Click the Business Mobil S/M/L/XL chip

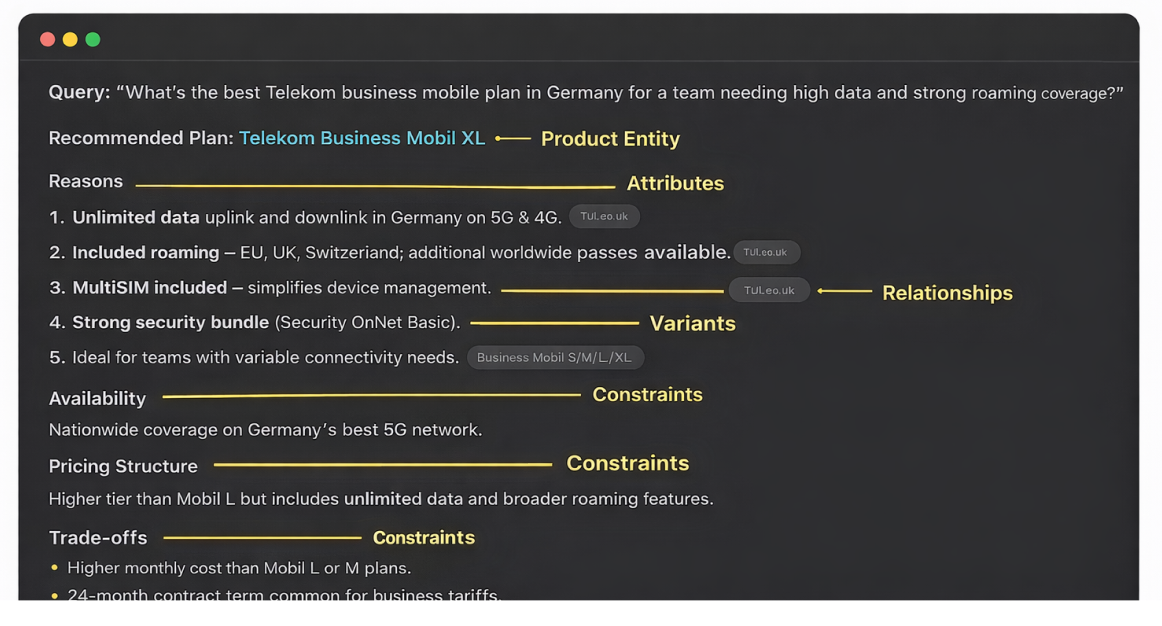(554, 357)
